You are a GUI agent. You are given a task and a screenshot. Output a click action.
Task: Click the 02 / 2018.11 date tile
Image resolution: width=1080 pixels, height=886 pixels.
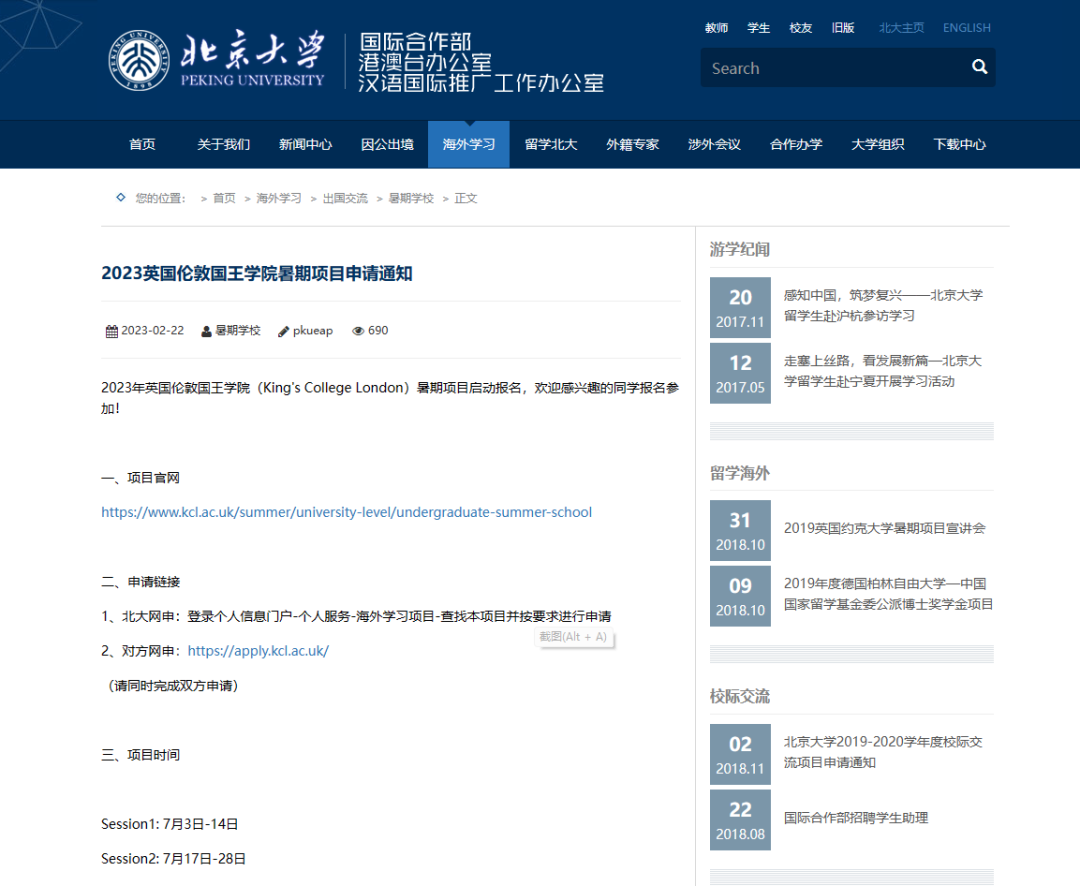click(x=740, y=754)
